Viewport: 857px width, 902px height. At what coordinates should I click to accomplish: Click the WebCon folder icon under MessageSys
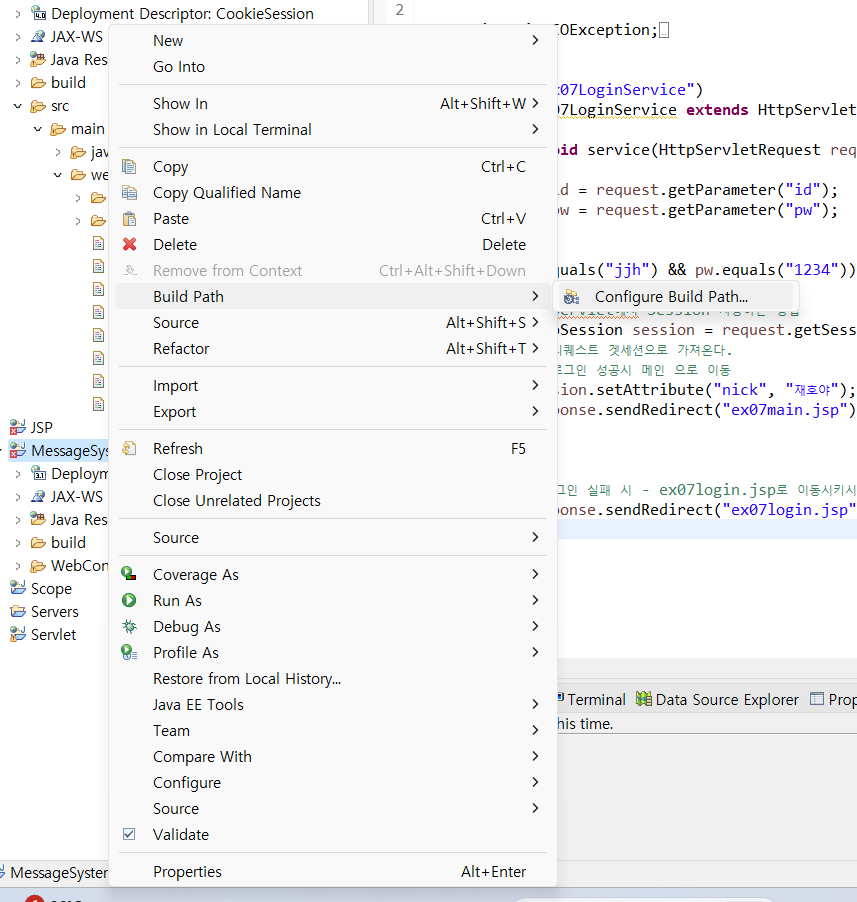coord(38,565)
